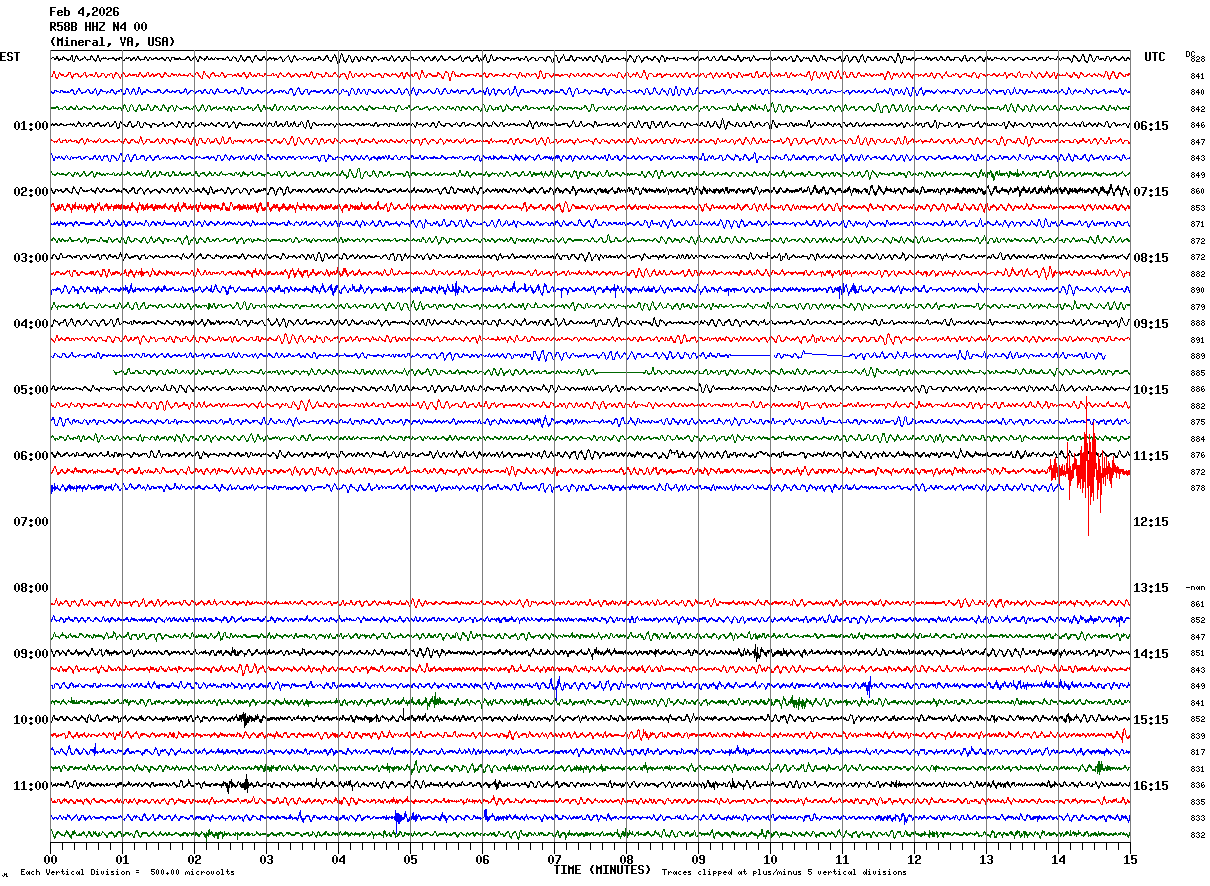Viewport: 1210px width, 886px height.
Task: Select the 03:00 EST row label
Action: pos(31,258)
